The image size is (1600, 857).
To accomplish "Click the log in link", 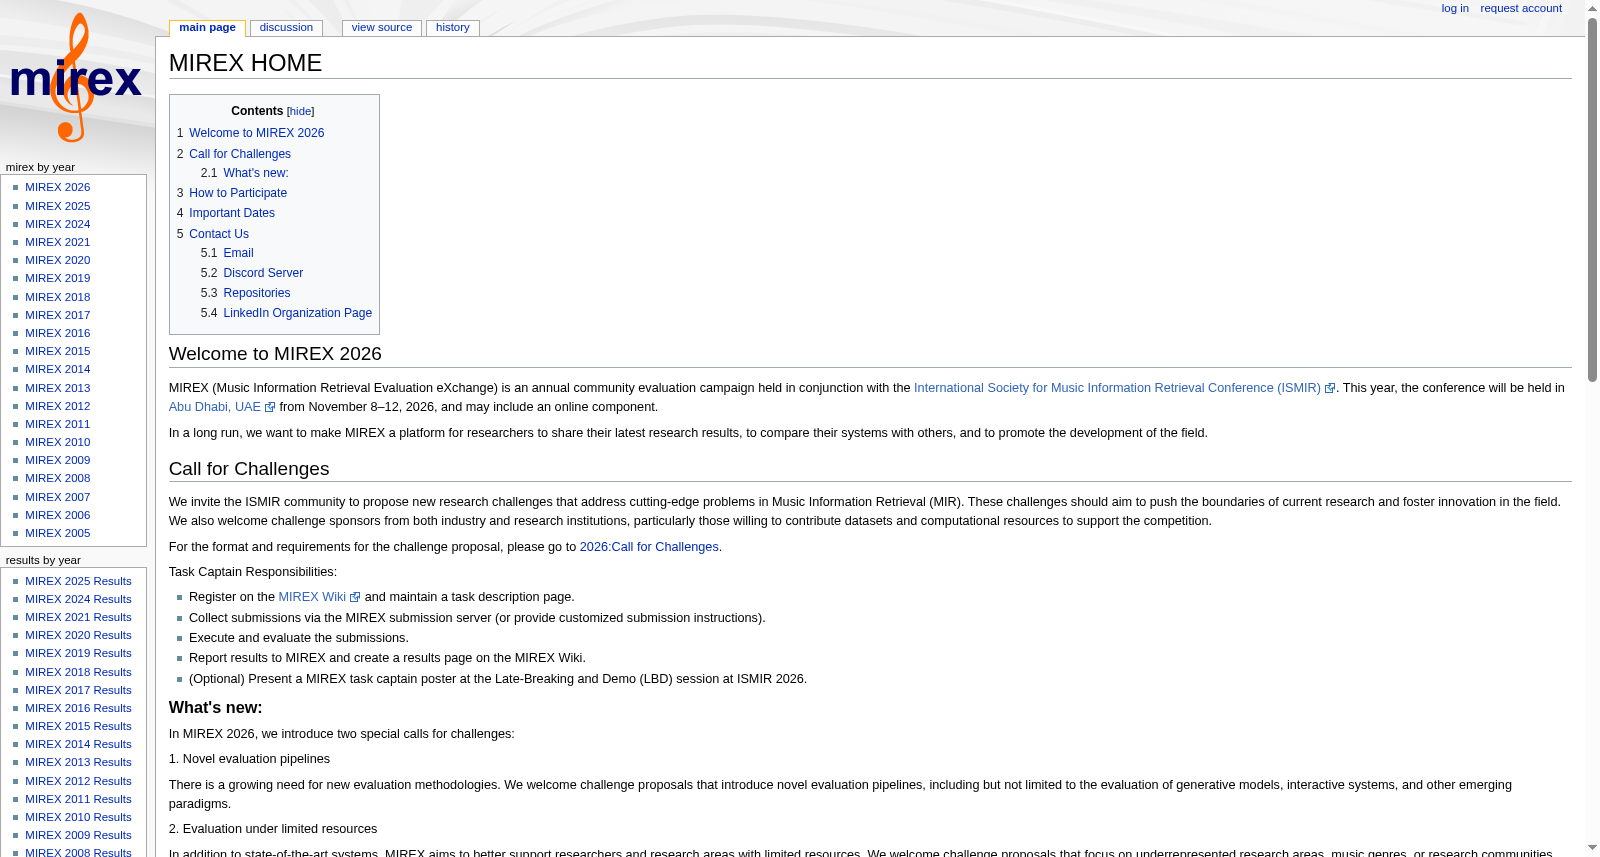I will pos(1455,8).
